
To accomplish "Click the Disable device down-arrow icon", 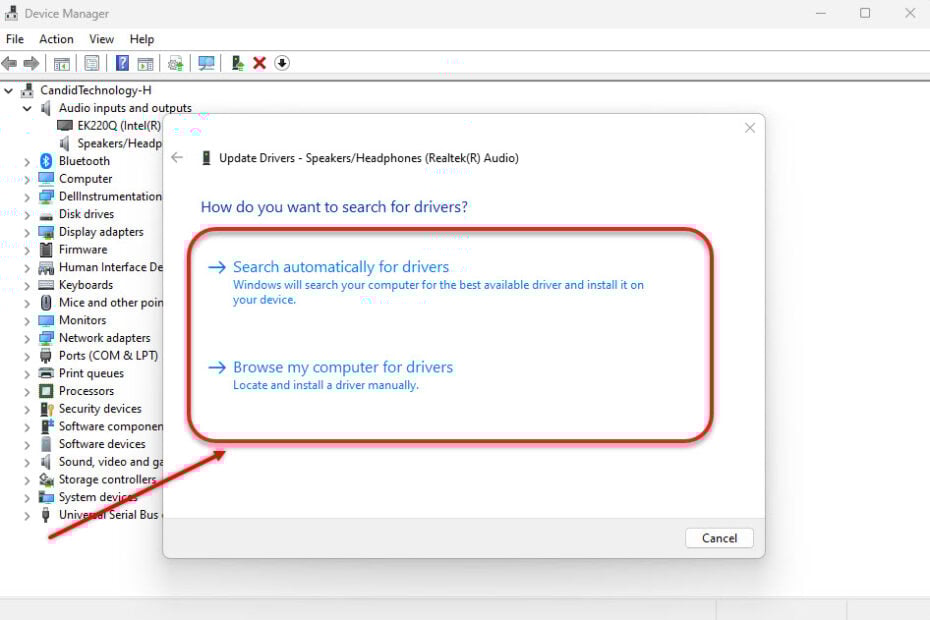I will [283, 62].
